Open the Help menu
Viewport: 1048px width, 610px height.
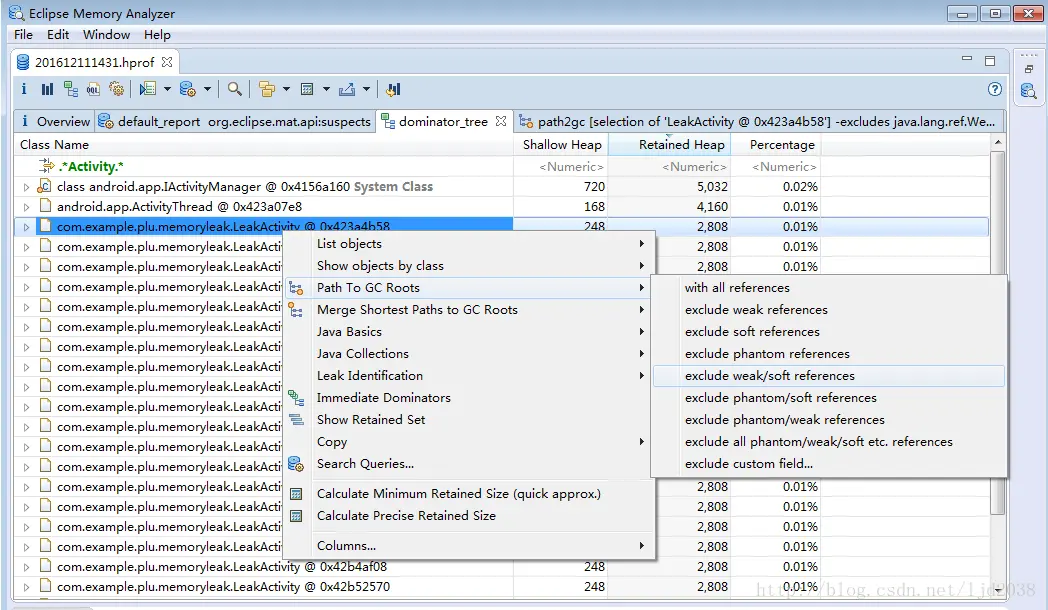pyautogui.click(x=157, y=35)
